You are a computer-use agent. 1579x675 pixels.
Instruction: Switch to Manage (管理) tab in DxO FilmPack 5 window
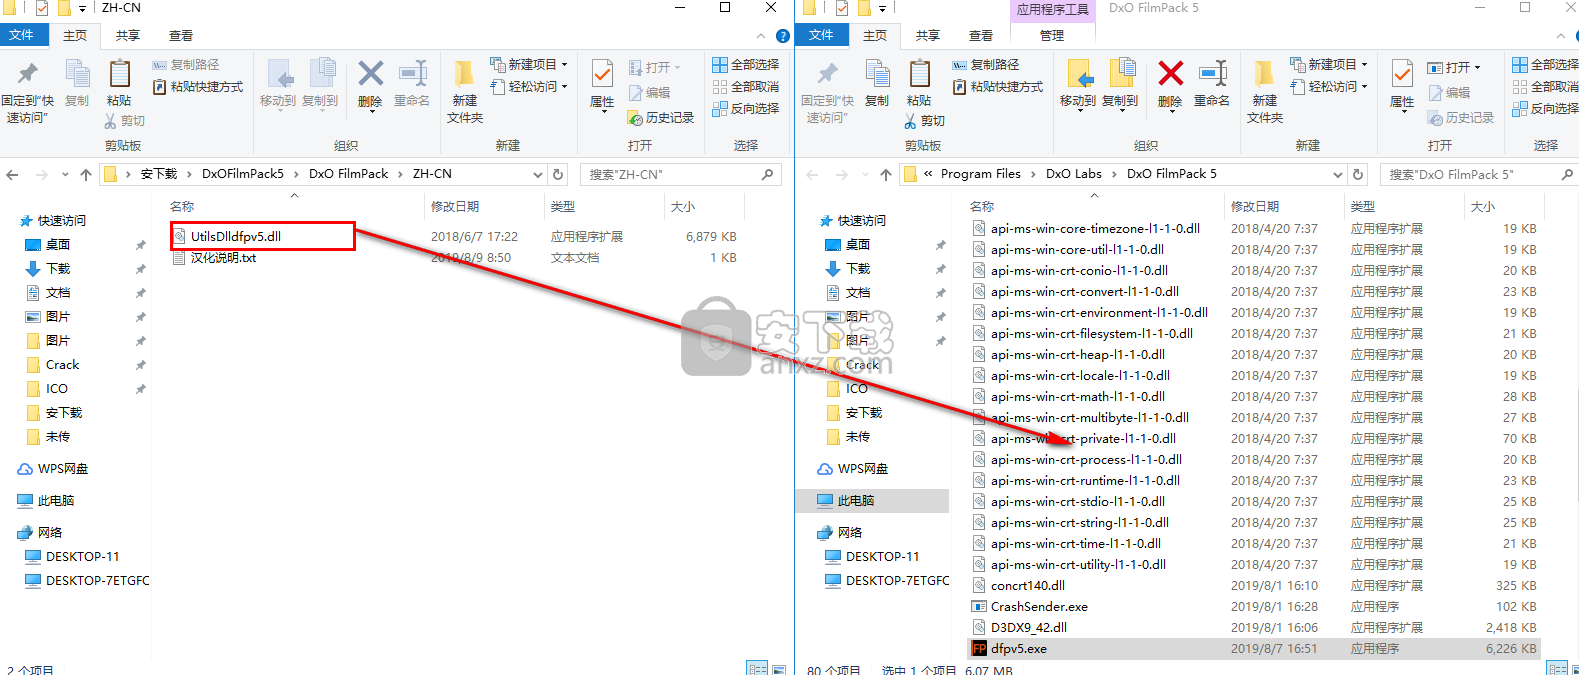coord(1052,35)
